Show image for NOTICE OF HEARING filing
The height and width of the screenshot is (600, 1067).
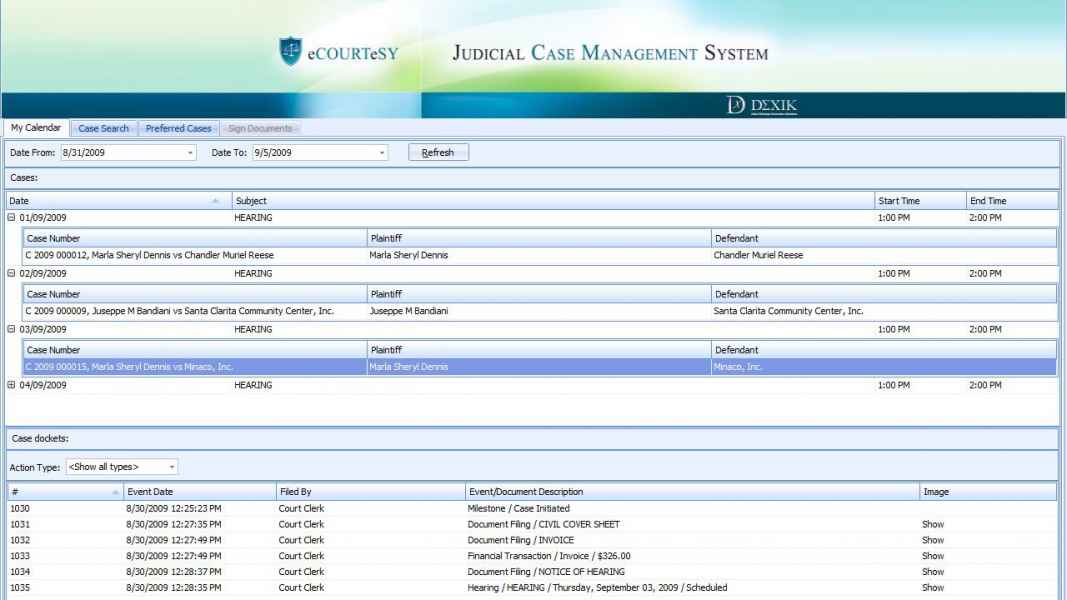[932, 572]
